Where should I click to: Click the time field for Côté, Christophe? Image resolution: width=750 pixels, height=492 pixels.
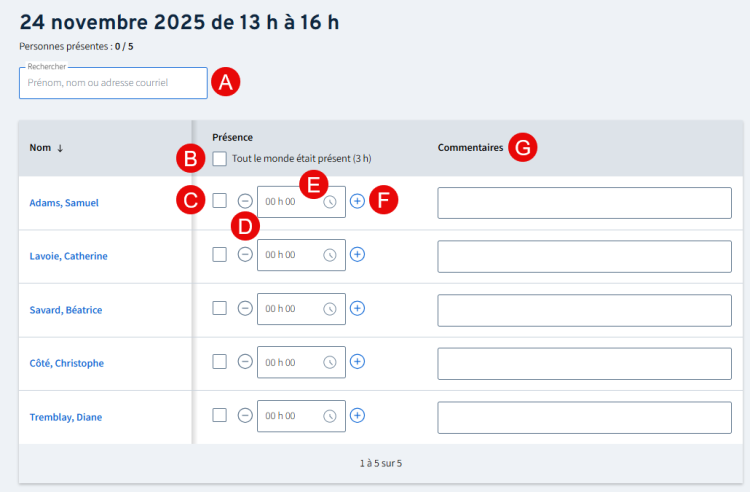pos(290,361)
